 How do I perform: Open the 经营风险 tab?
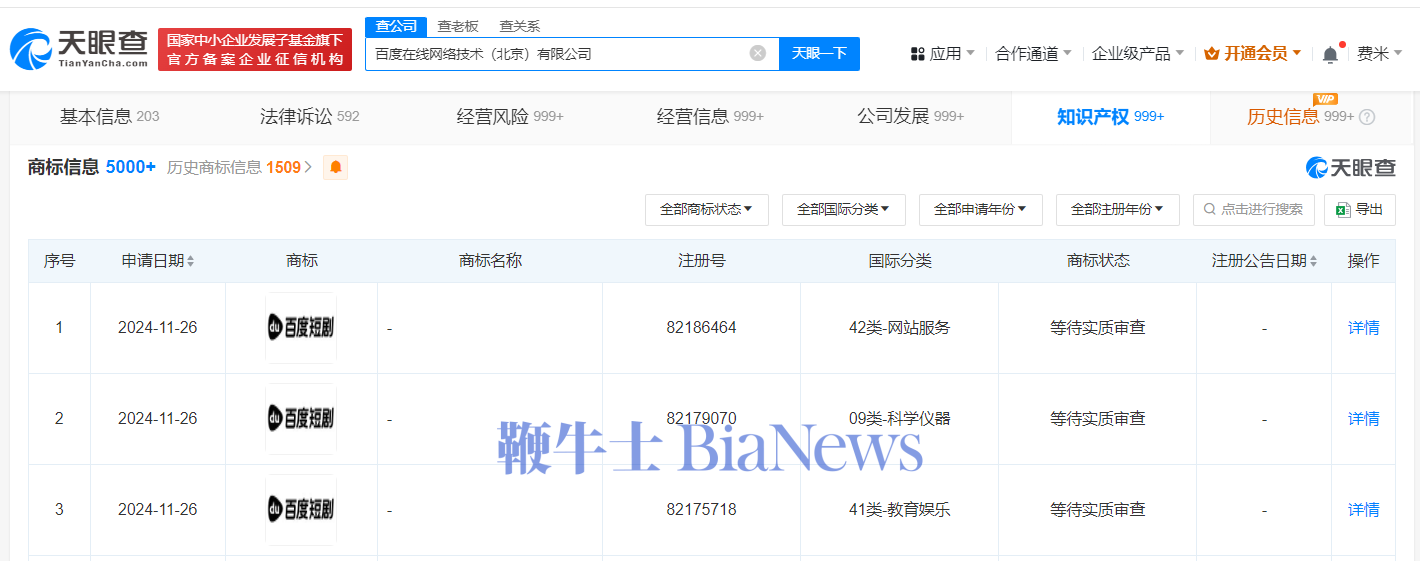[x=509, y=117]
